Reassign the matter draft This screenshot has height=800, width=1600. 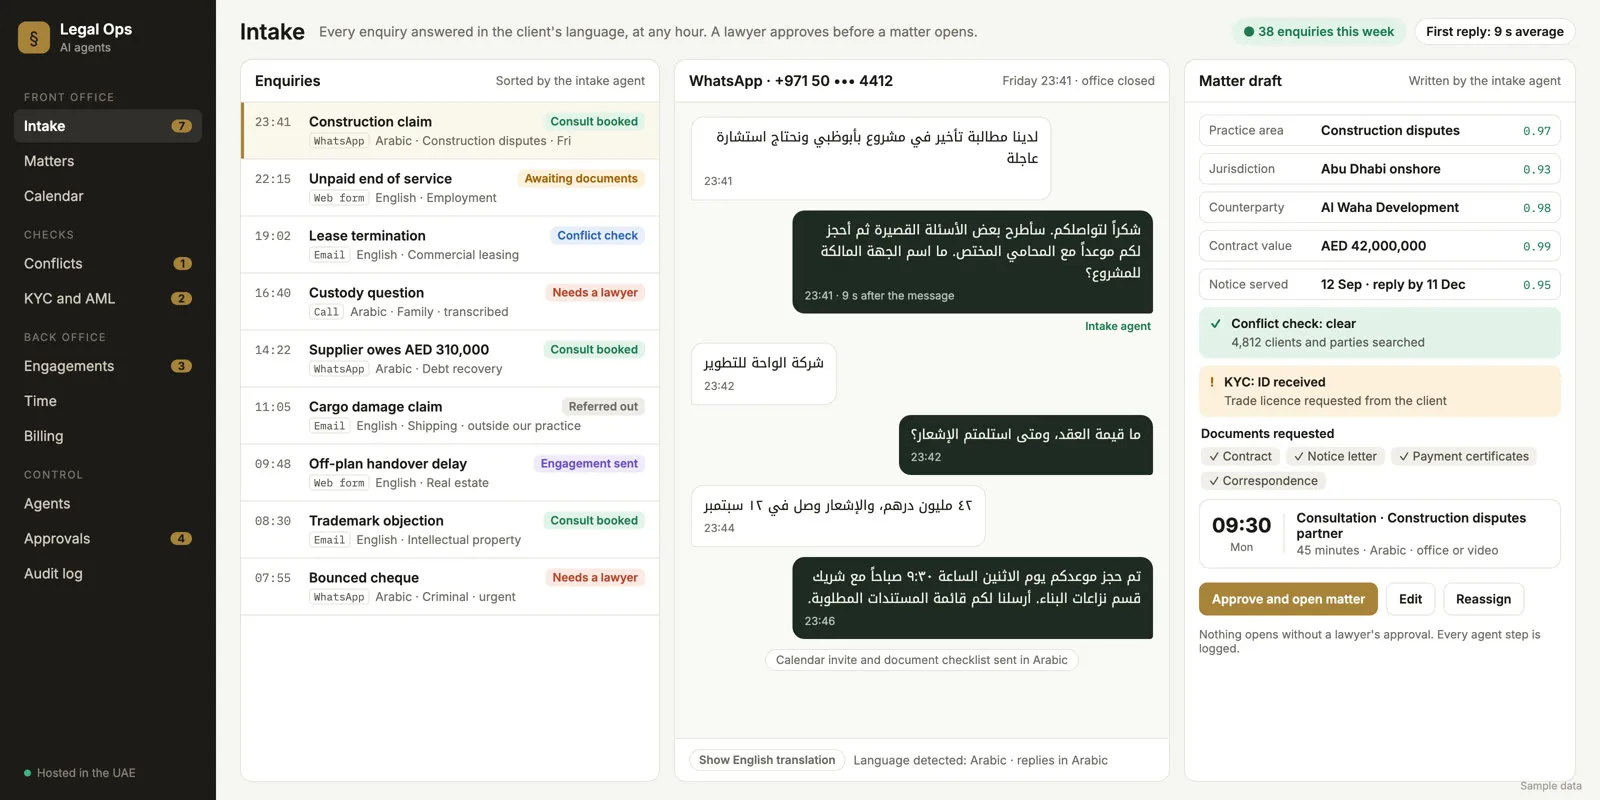pos(1483,599)
